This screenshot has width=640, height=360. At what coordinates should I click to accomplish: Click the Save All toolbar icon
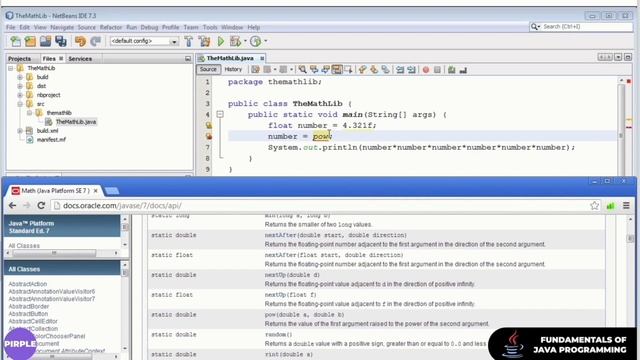click(61, 41)
